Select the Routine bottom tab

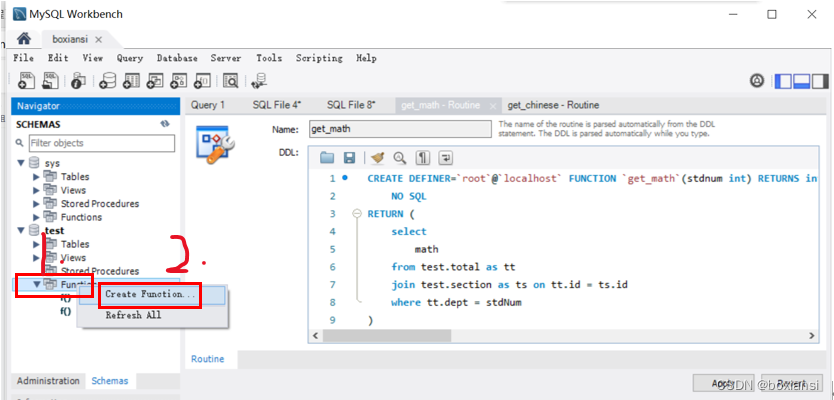pos(207,359)
